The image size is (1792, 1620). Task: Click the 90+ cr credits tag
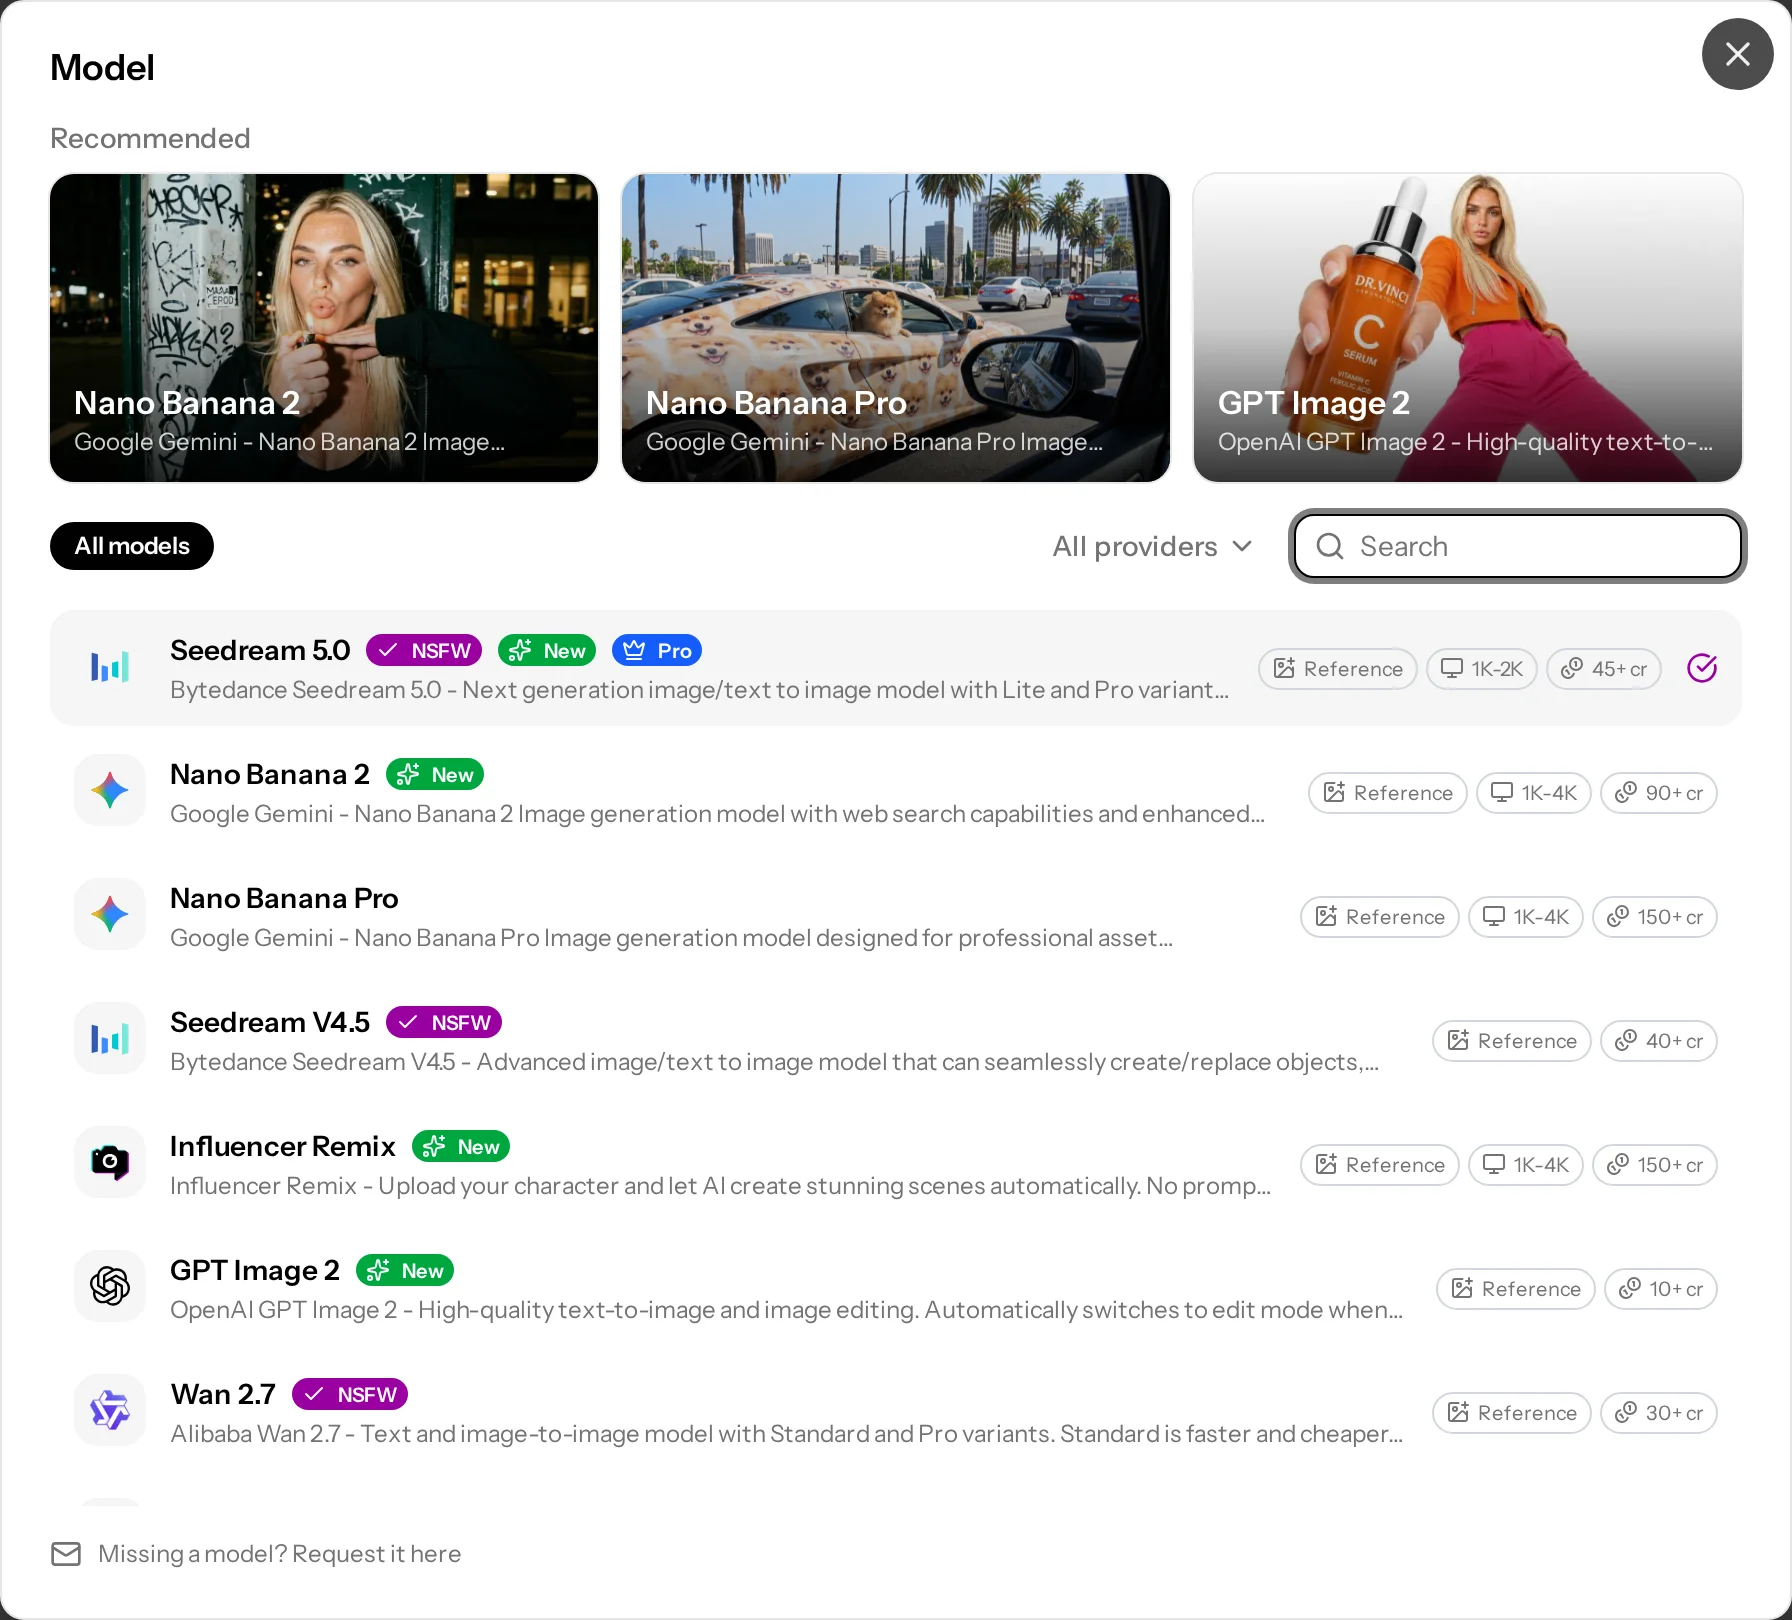point(1659,793)
